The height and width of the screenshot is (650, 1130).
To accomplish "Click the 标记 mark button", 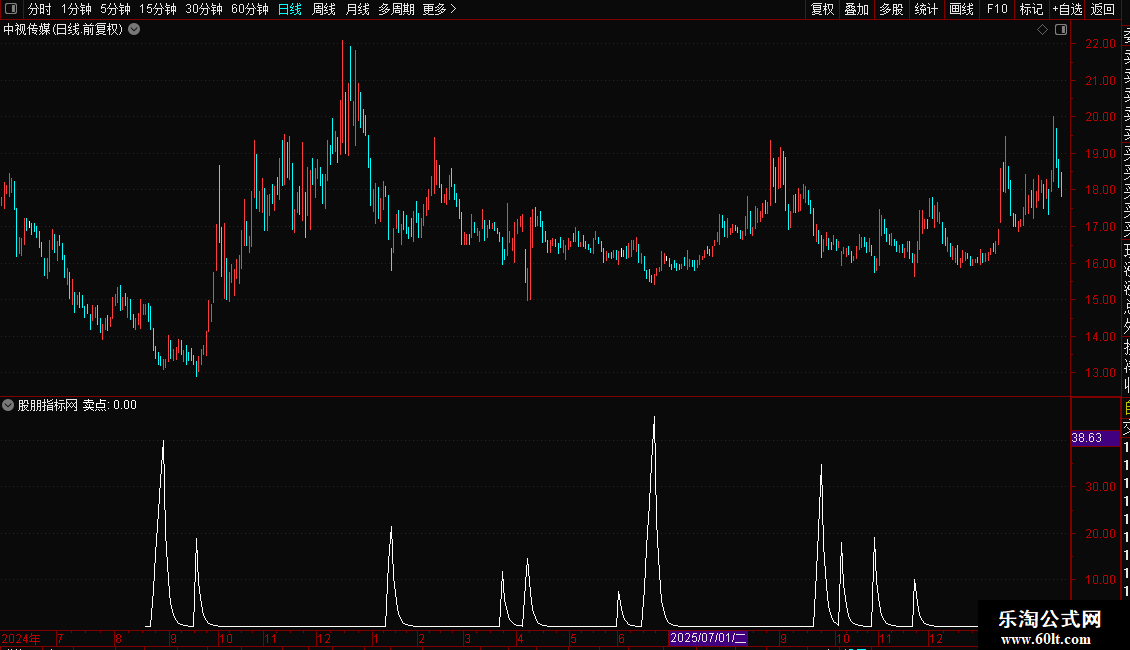I will click(1031, 9).
